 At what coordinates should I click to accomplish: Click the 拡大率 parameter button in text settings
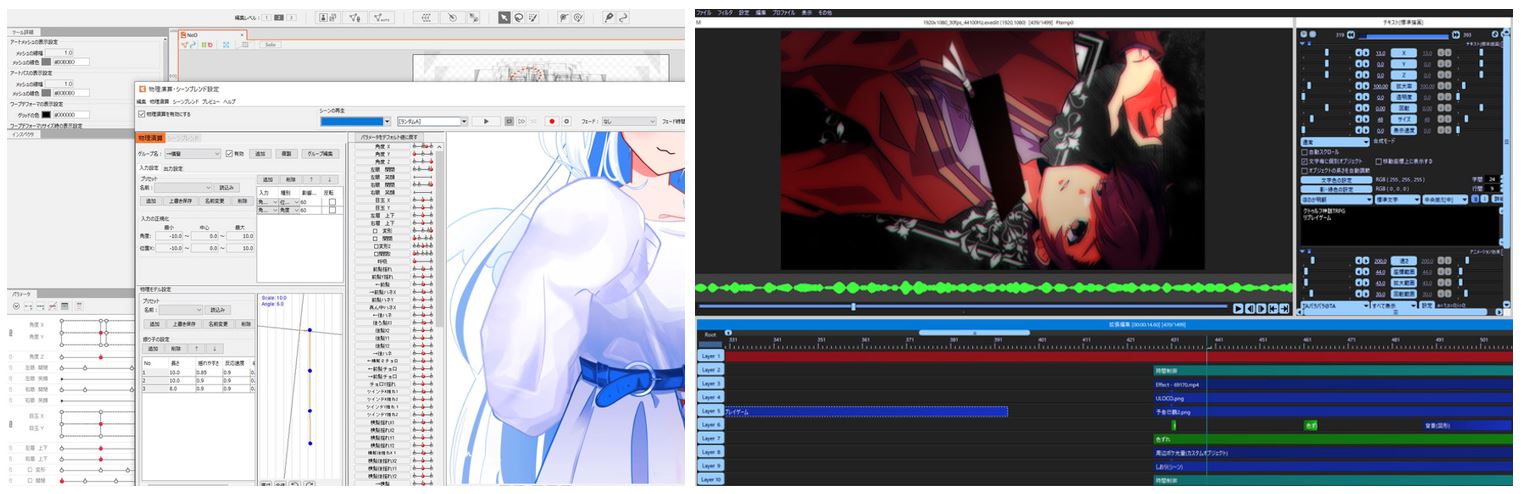pyautogui.click(x=1404, y=86)
